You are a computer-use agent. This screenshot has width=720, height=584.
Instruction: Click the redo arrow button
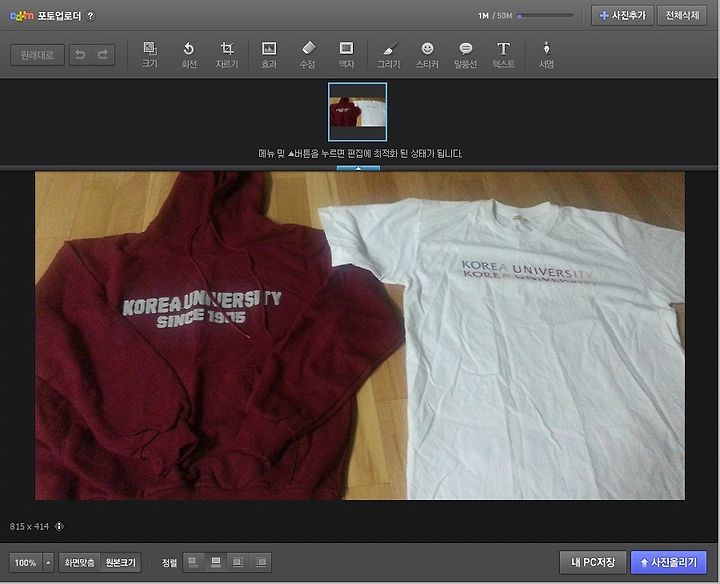(x=103, y=55)
